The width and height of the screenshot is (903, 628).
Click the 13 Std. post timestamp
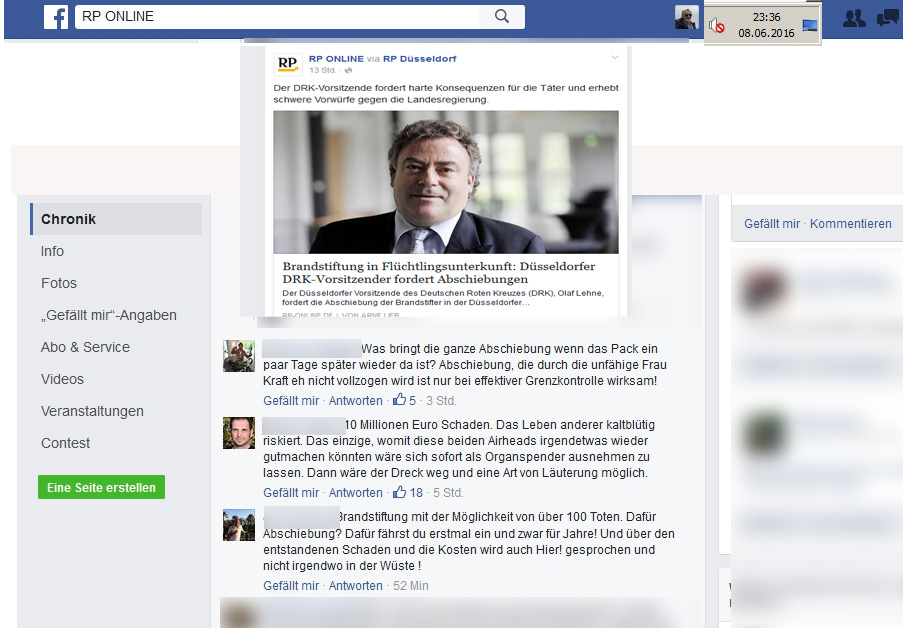pyautogui.click(x=322, y=70)
